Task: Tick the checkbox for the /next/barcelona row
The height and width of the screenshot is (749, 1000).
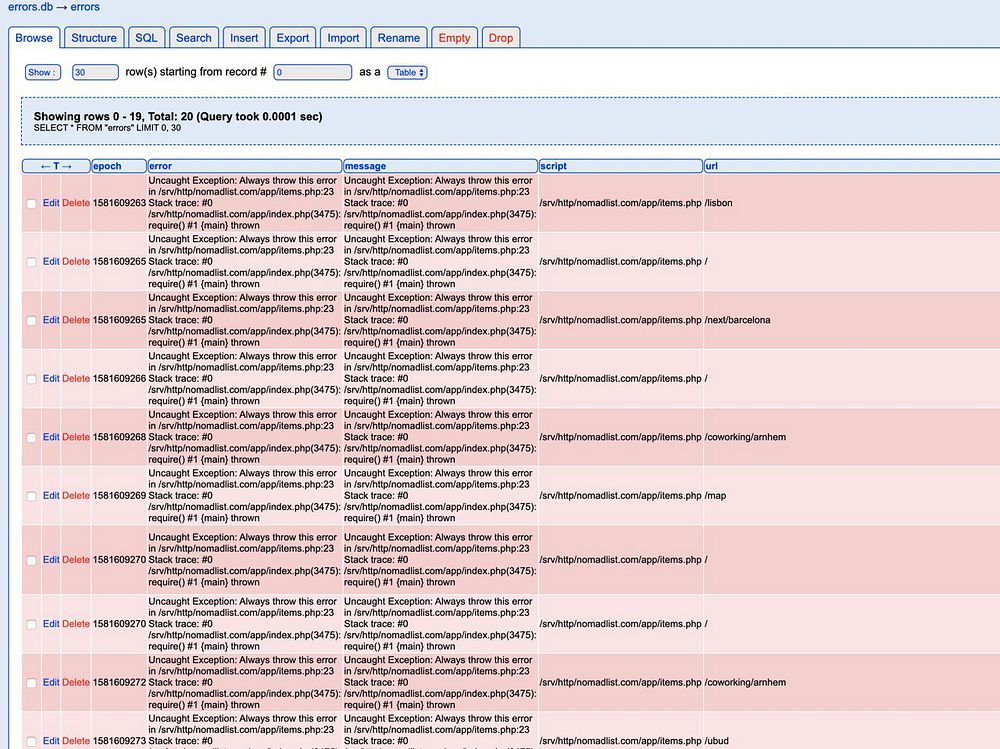Action: 31,320
